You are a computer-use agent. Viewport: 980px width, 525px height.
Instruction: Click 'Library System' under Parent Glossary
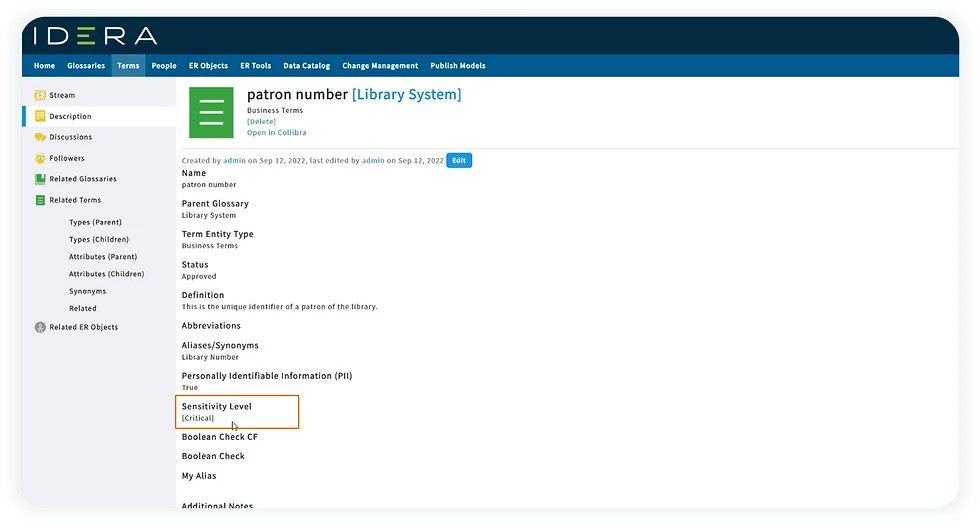pos(209,215)
